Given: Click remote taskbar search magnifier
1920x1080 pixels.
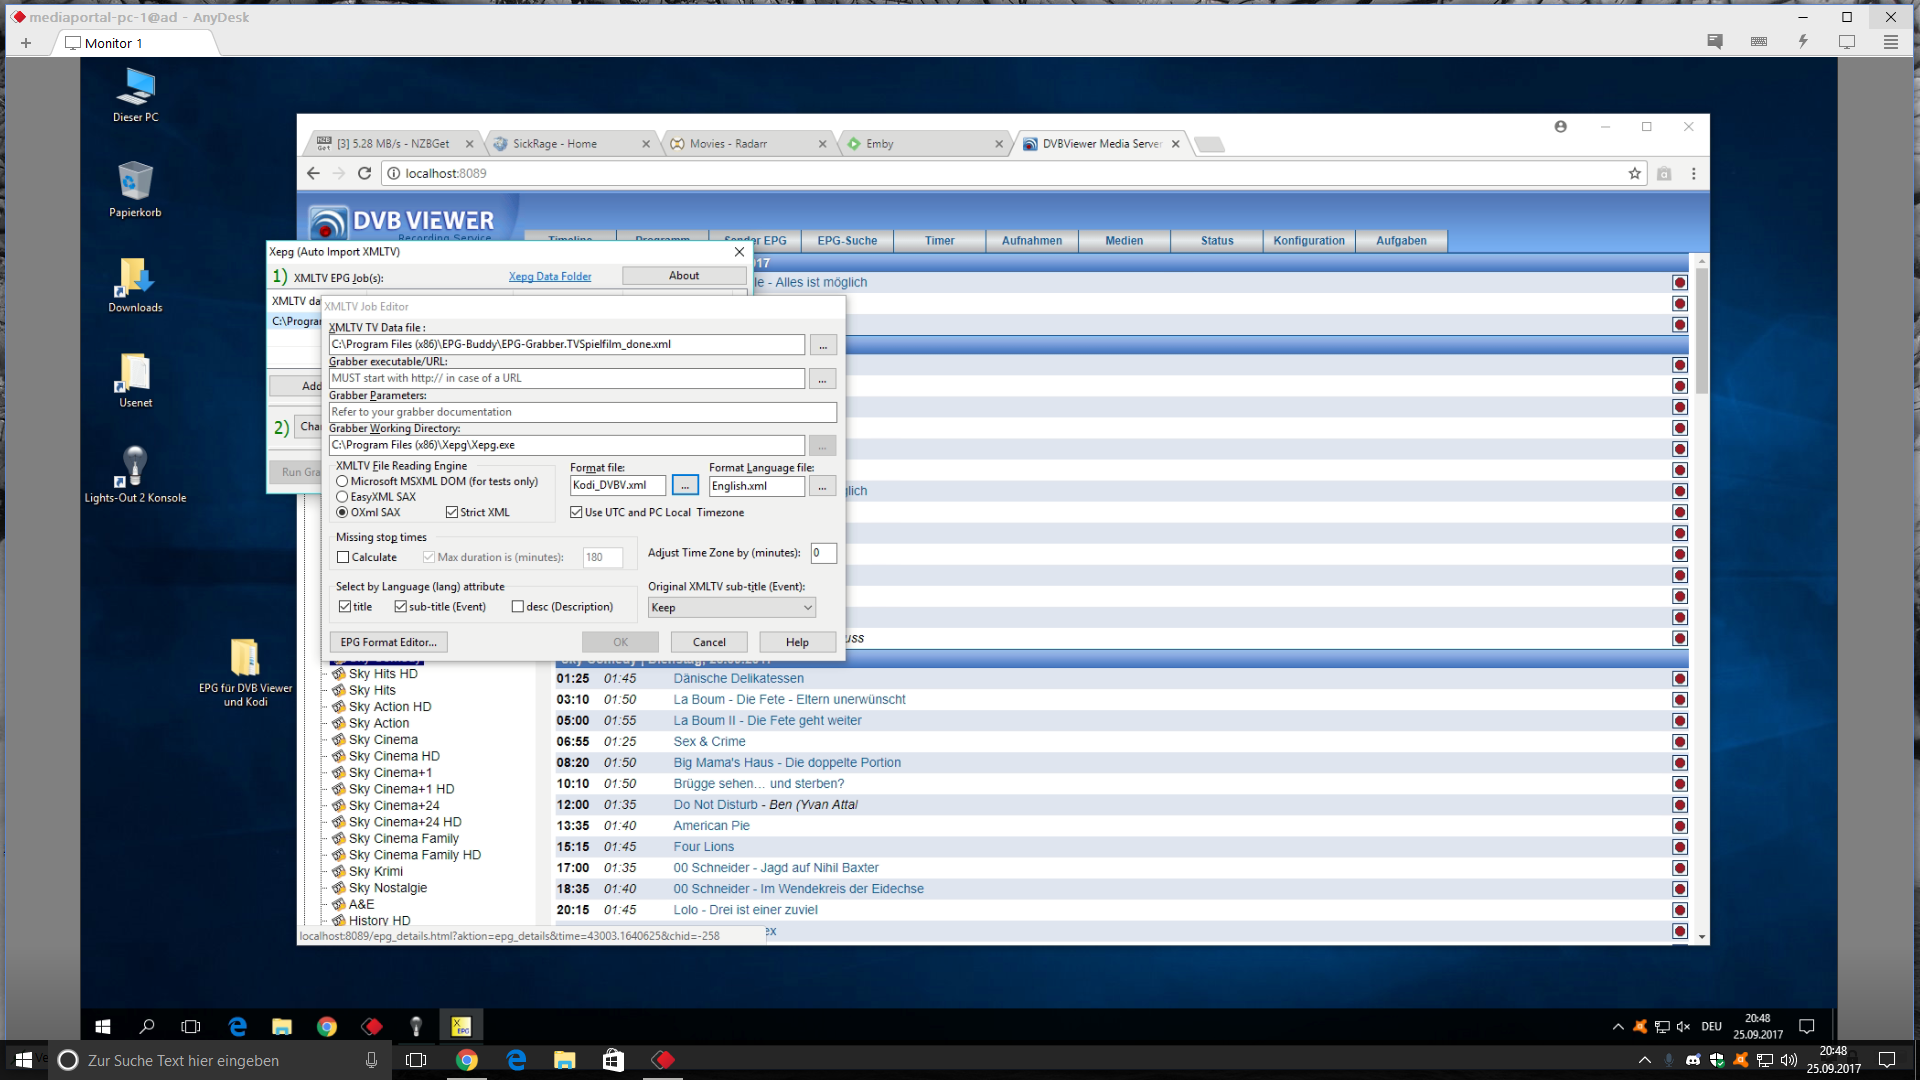Looking at the screenshot, I should pos(147,1026).
